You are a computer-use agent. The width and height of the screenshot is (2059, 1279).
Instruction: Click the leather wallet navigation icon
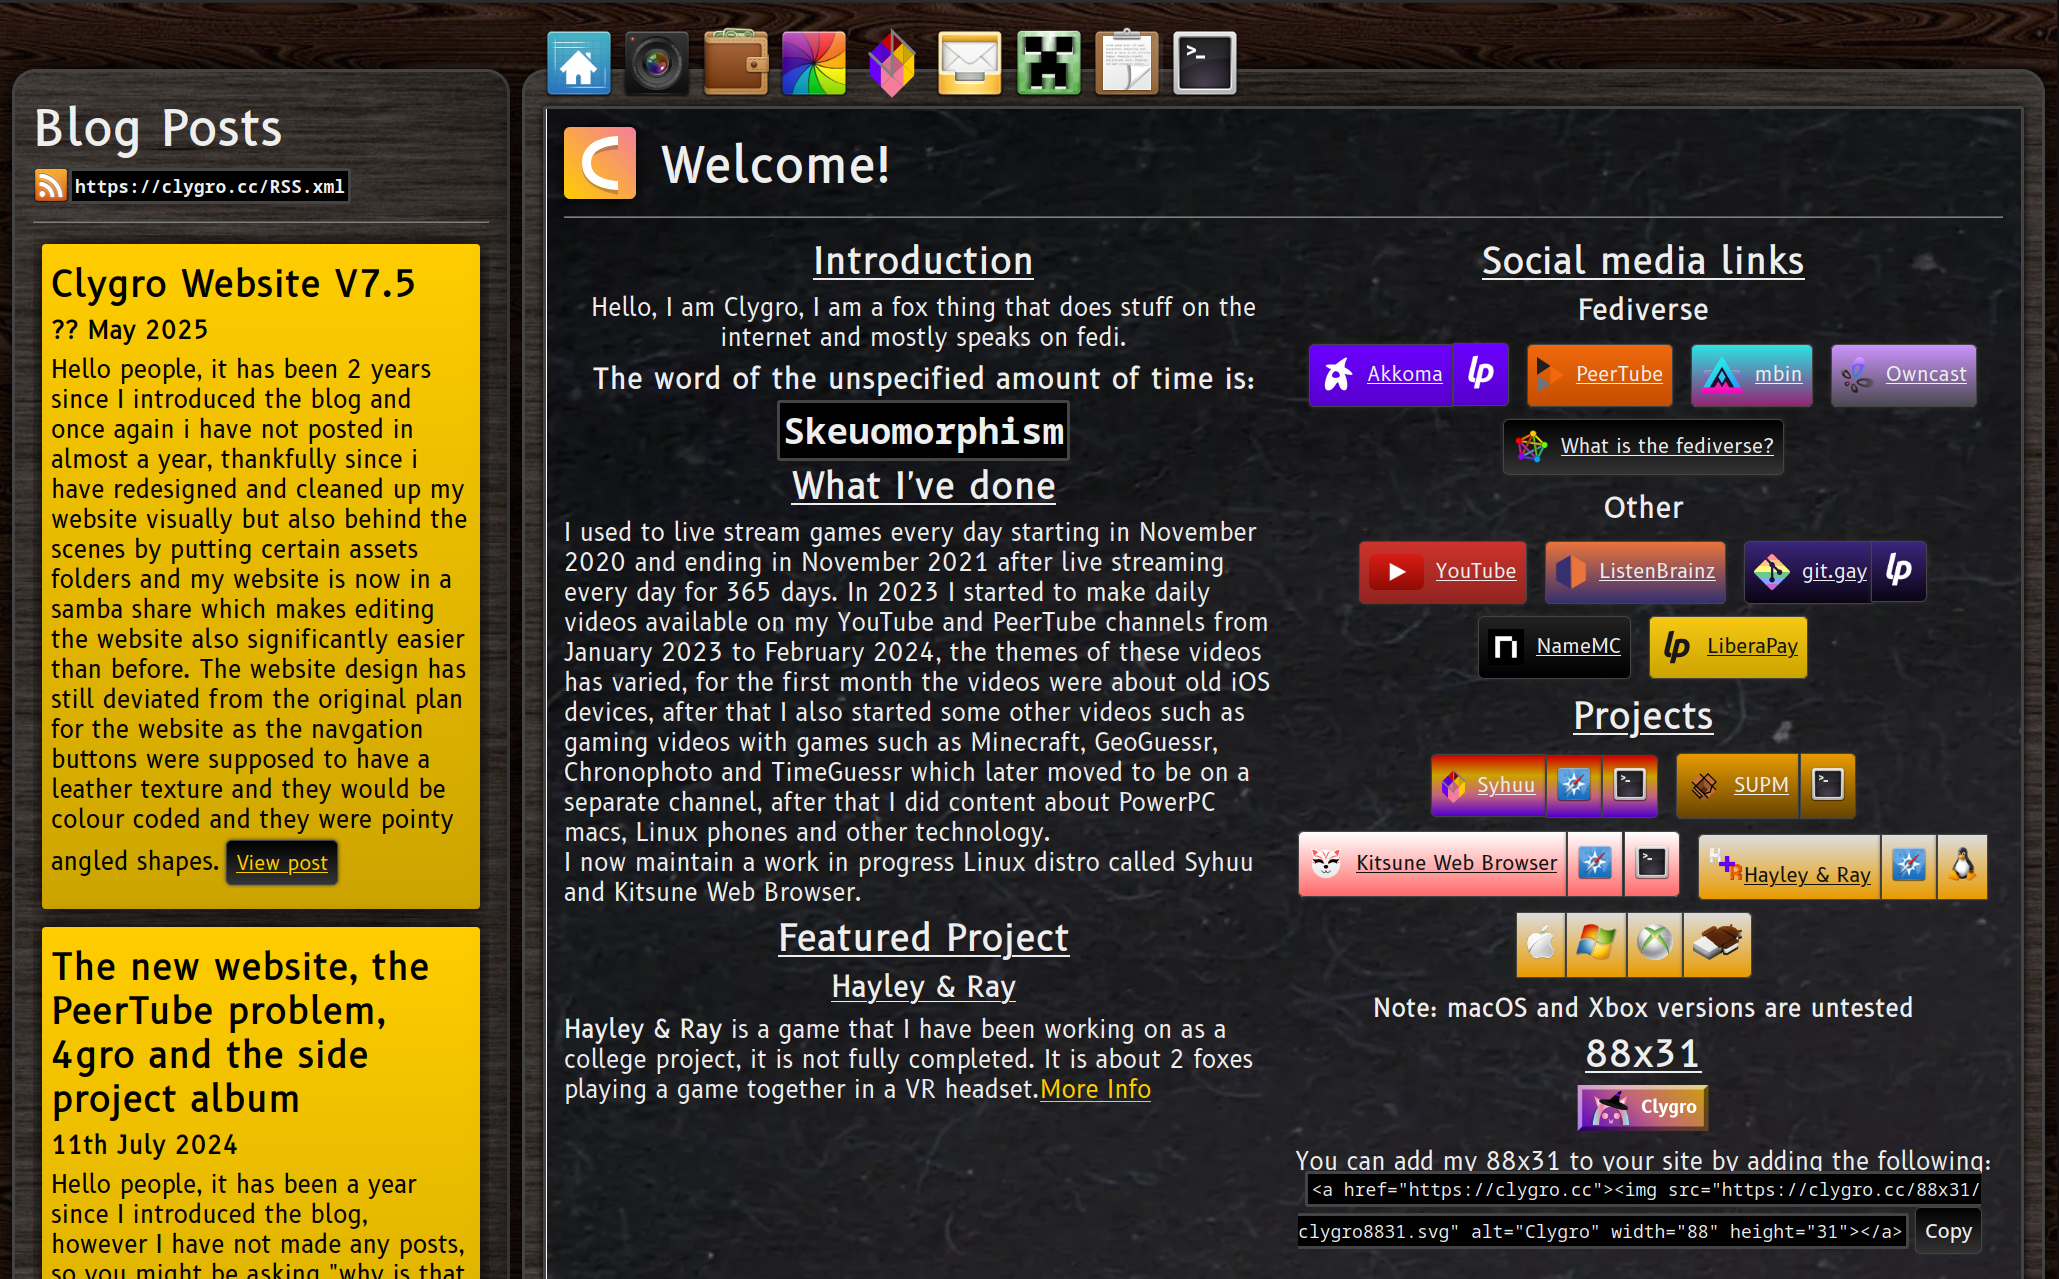(735, 64)
